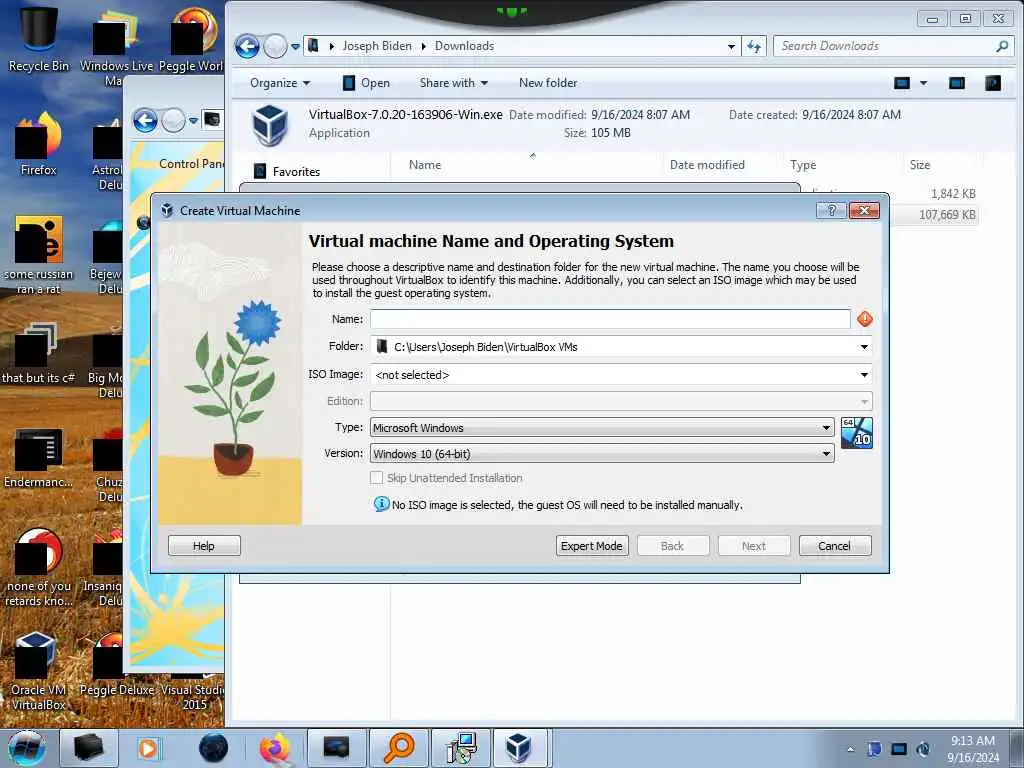Click the Next button

[754, 545]
